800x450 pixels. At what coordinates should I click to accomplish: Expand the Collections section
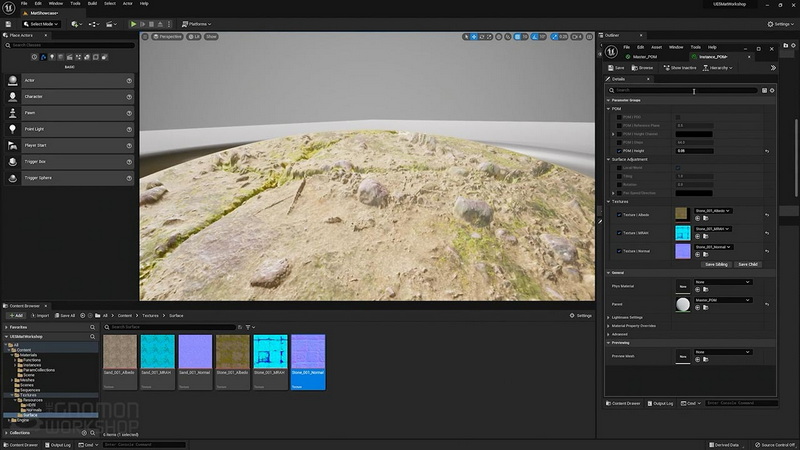(6, 433)
